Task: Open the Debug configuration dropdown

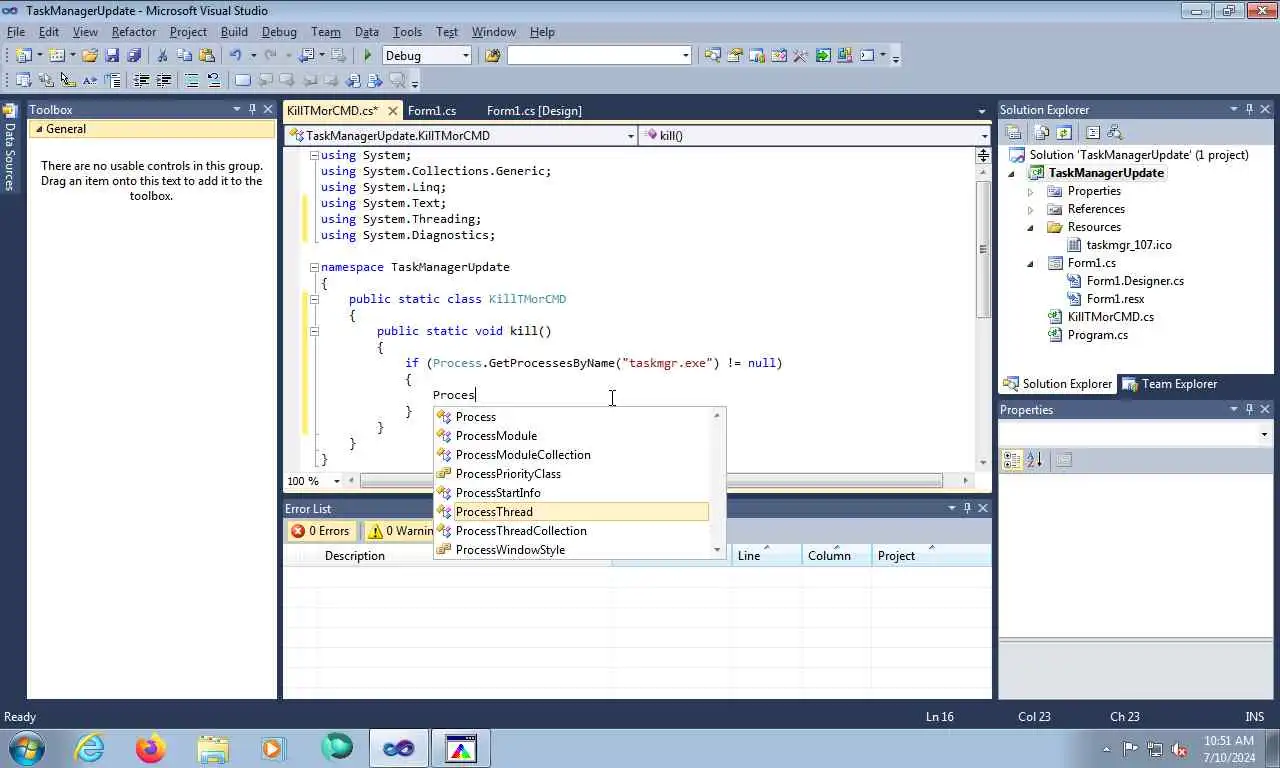Action: (x=466, y=56)
